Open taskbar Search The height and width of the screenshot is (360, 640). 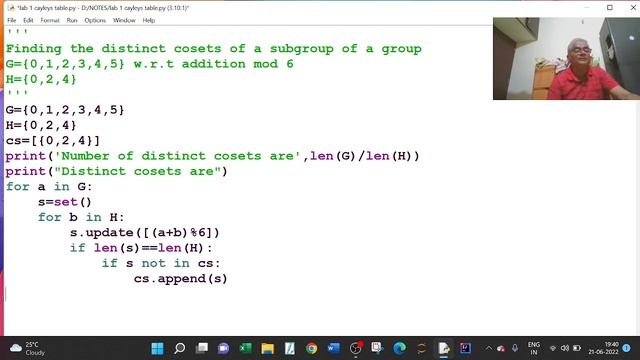point(180,348)
